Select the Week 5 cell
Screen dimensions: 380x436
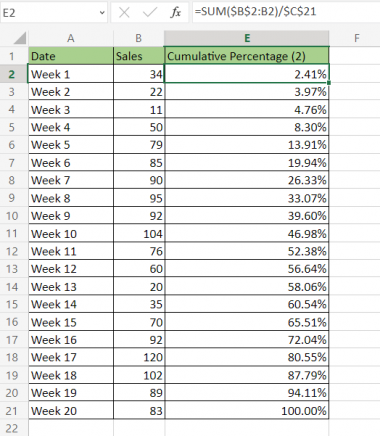point(71,145)
